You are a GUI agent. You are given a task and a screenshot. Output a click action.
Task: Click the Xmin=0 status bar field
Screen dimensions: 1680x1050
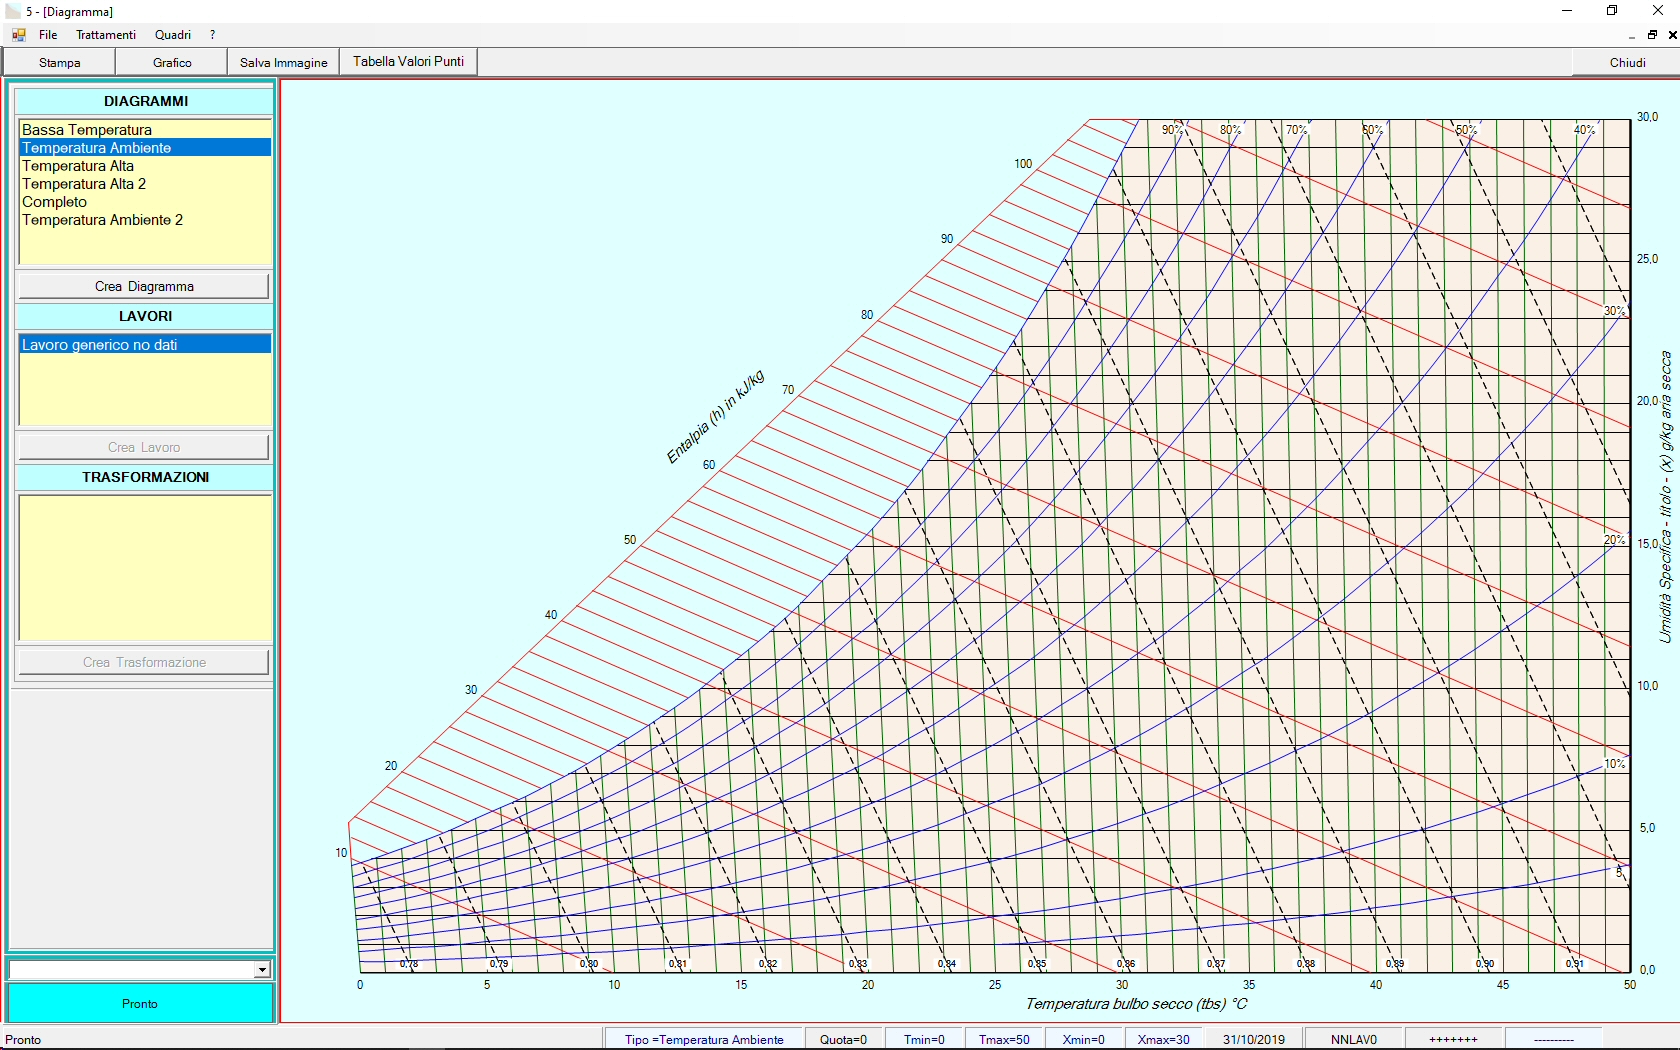1084,1039
